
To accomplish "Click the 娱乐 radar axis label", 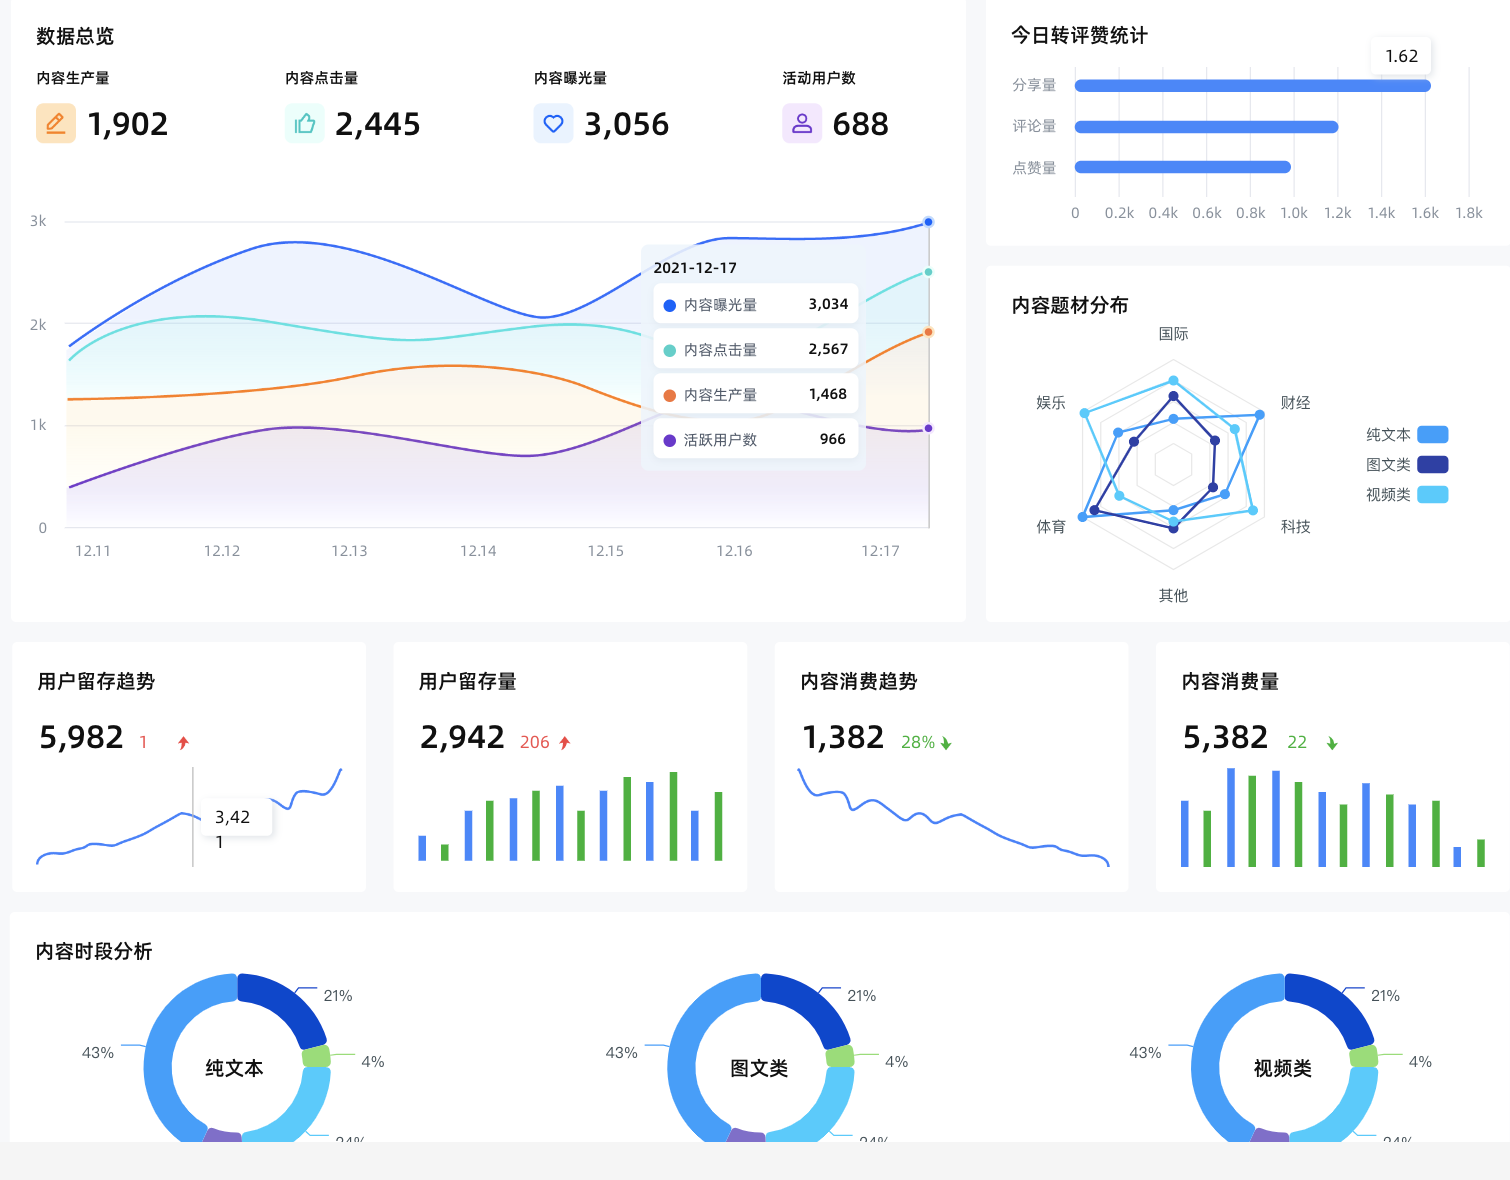I will [x=1051, y=402].
